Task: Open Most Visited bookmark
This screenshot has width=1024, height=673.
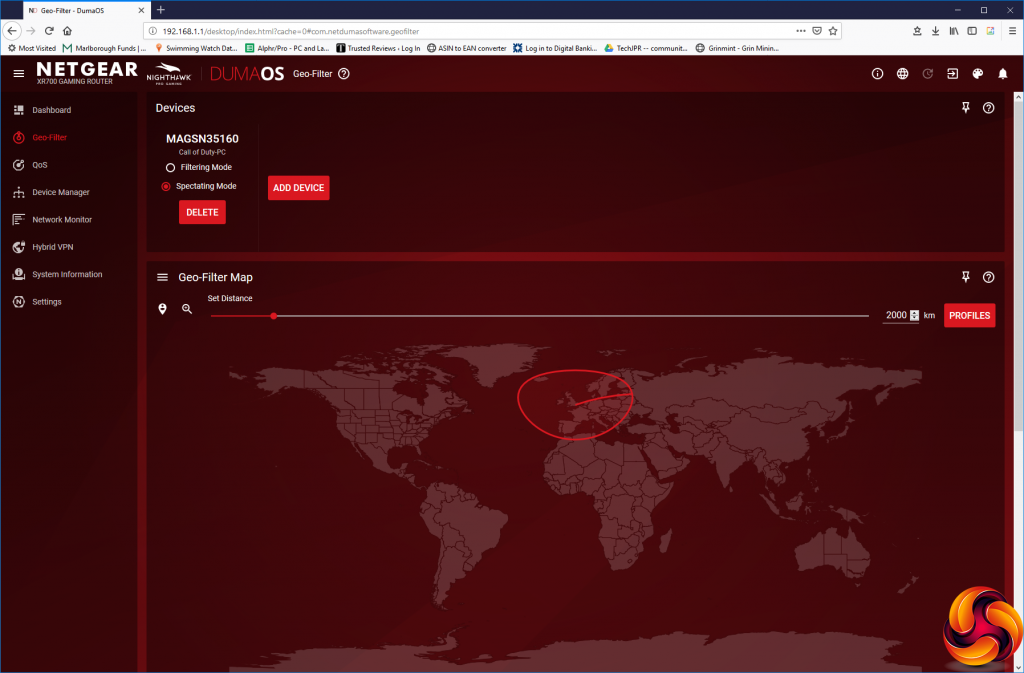Action: point(32,48)
